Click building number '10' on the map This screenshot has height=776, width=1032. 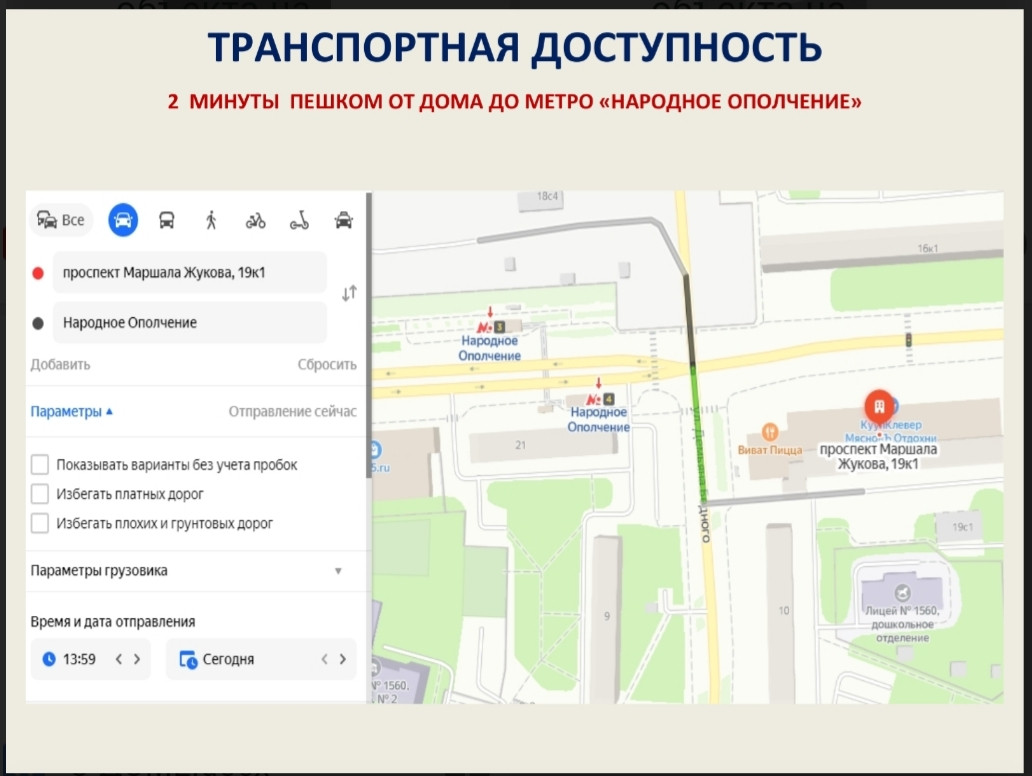(784, 610)
